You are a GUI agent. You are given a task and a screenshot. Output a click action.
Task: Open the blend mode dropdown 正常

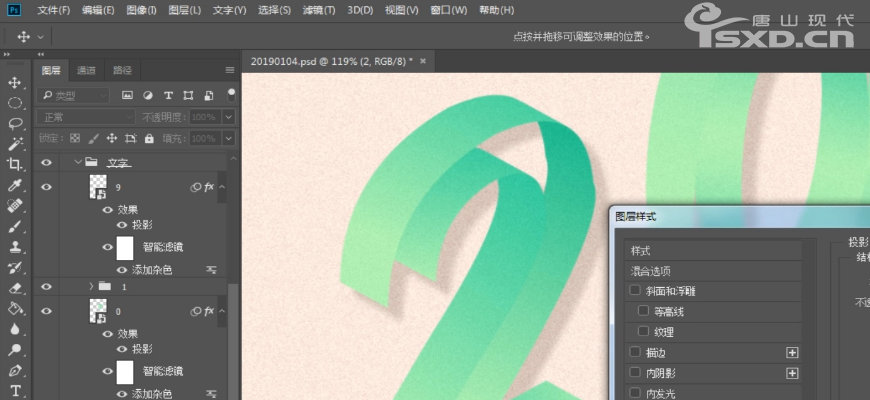point(85,117)
